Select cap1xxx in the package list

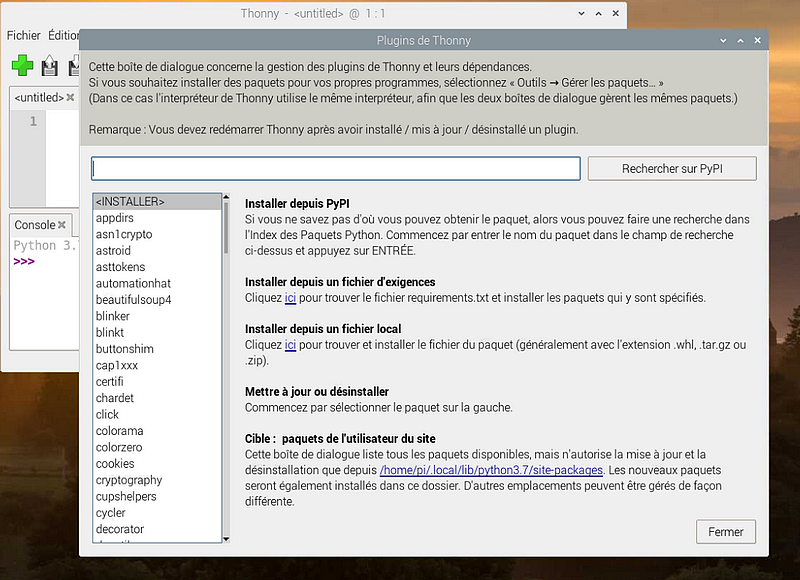coord(157,365)
